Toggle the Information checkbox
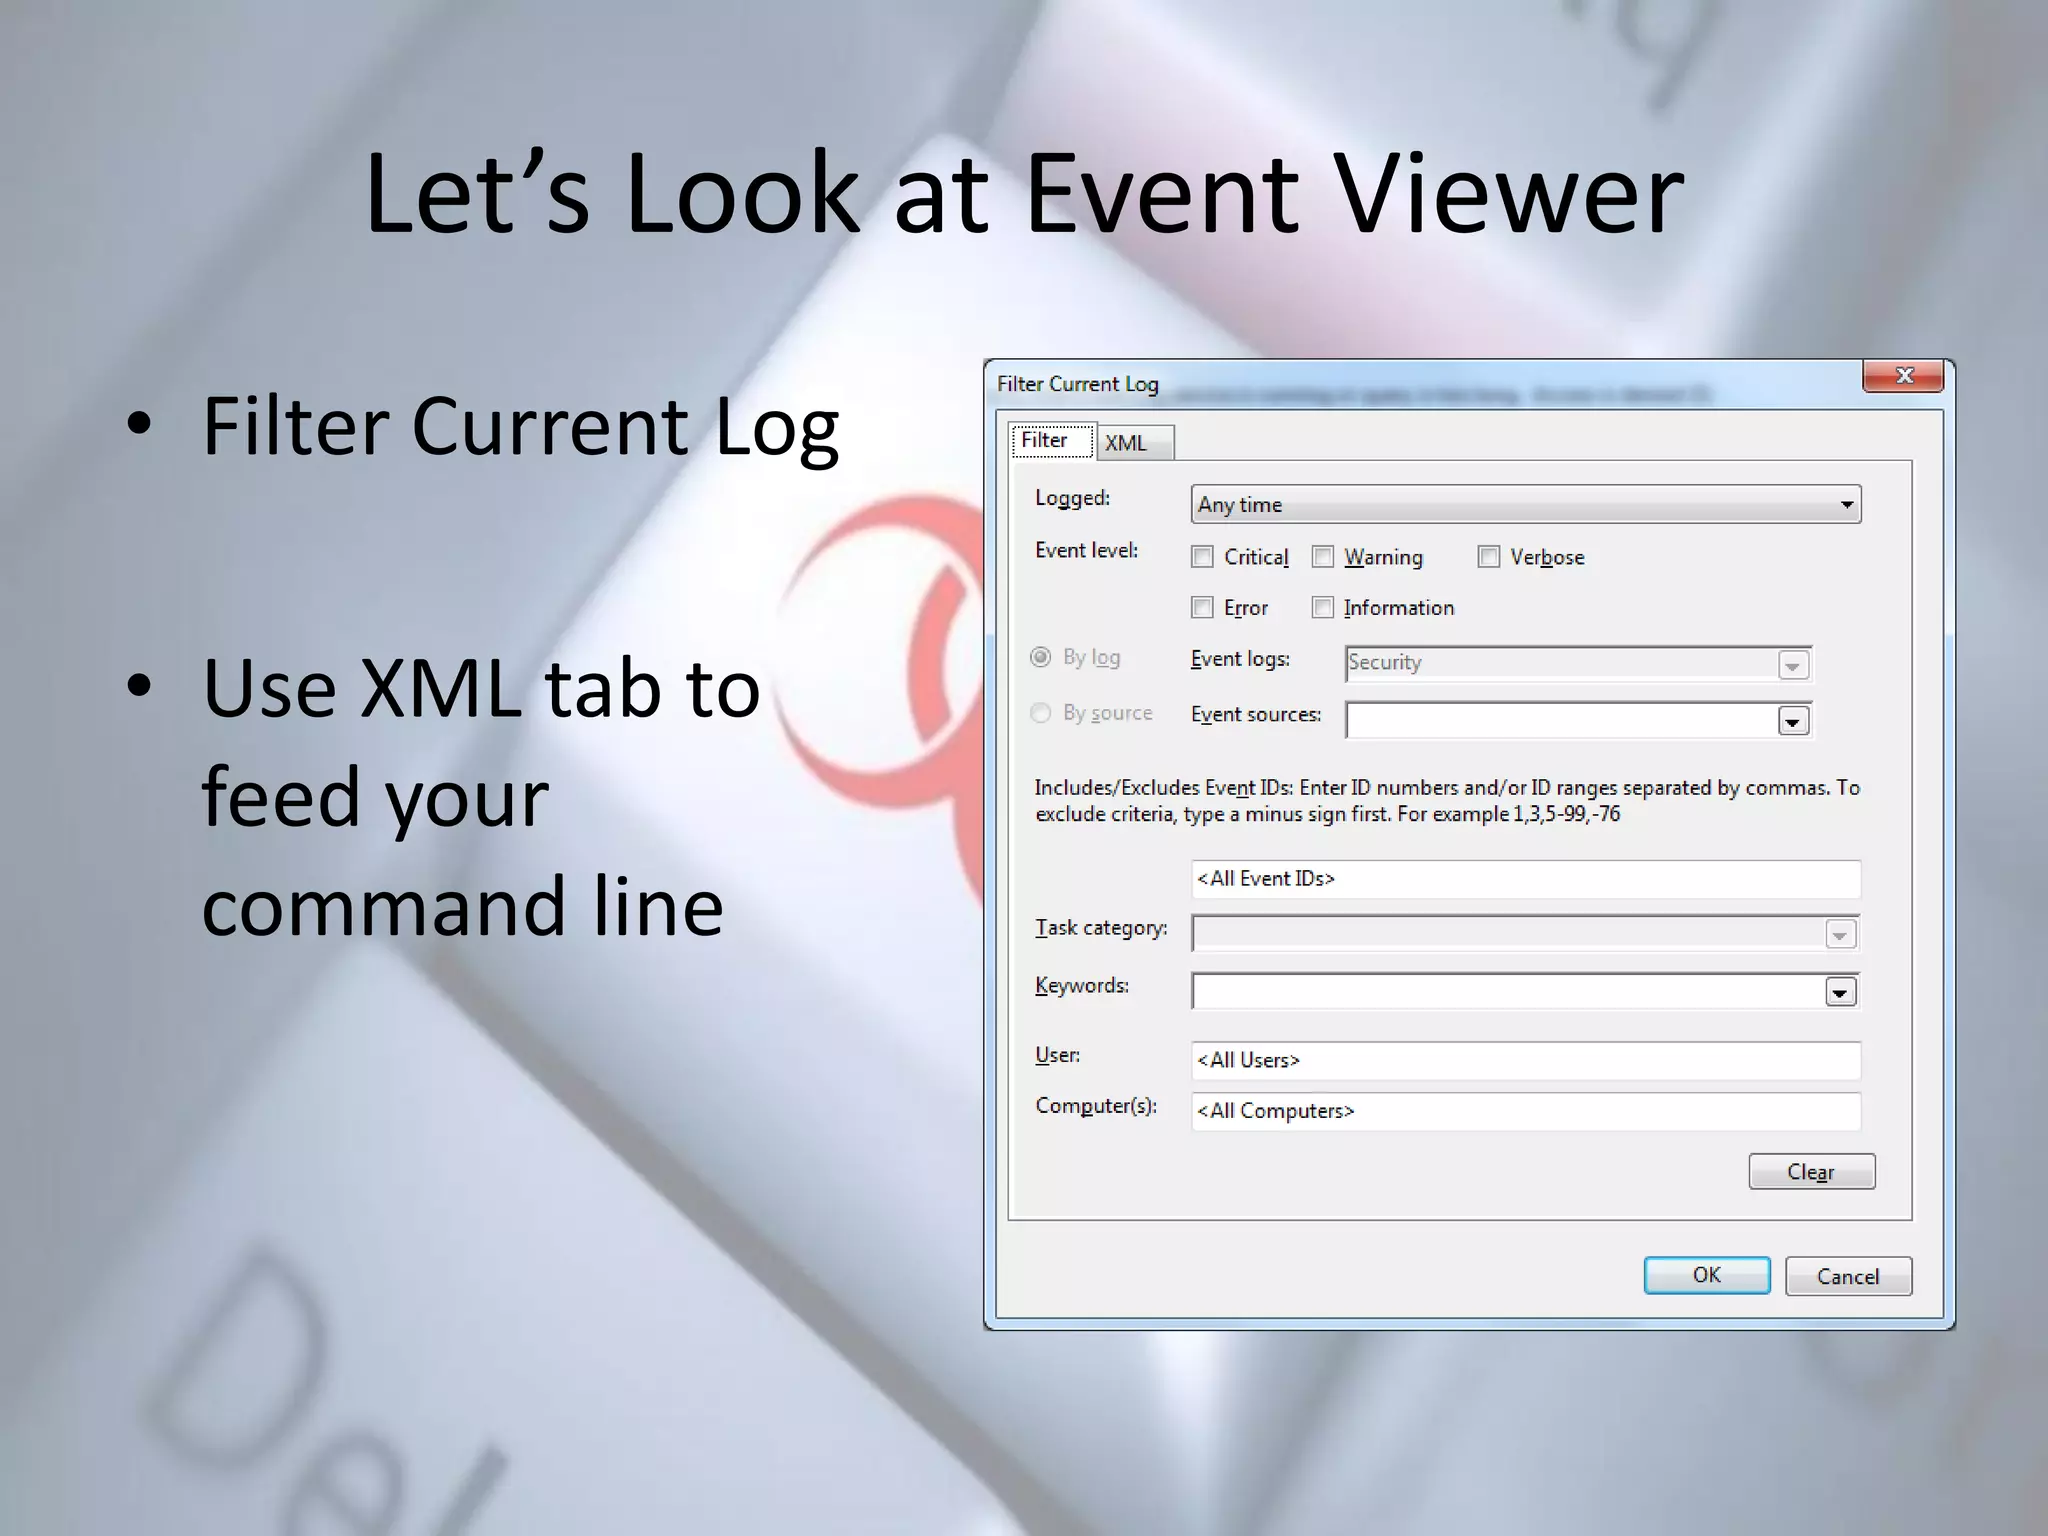 (x=1323, y=607)
